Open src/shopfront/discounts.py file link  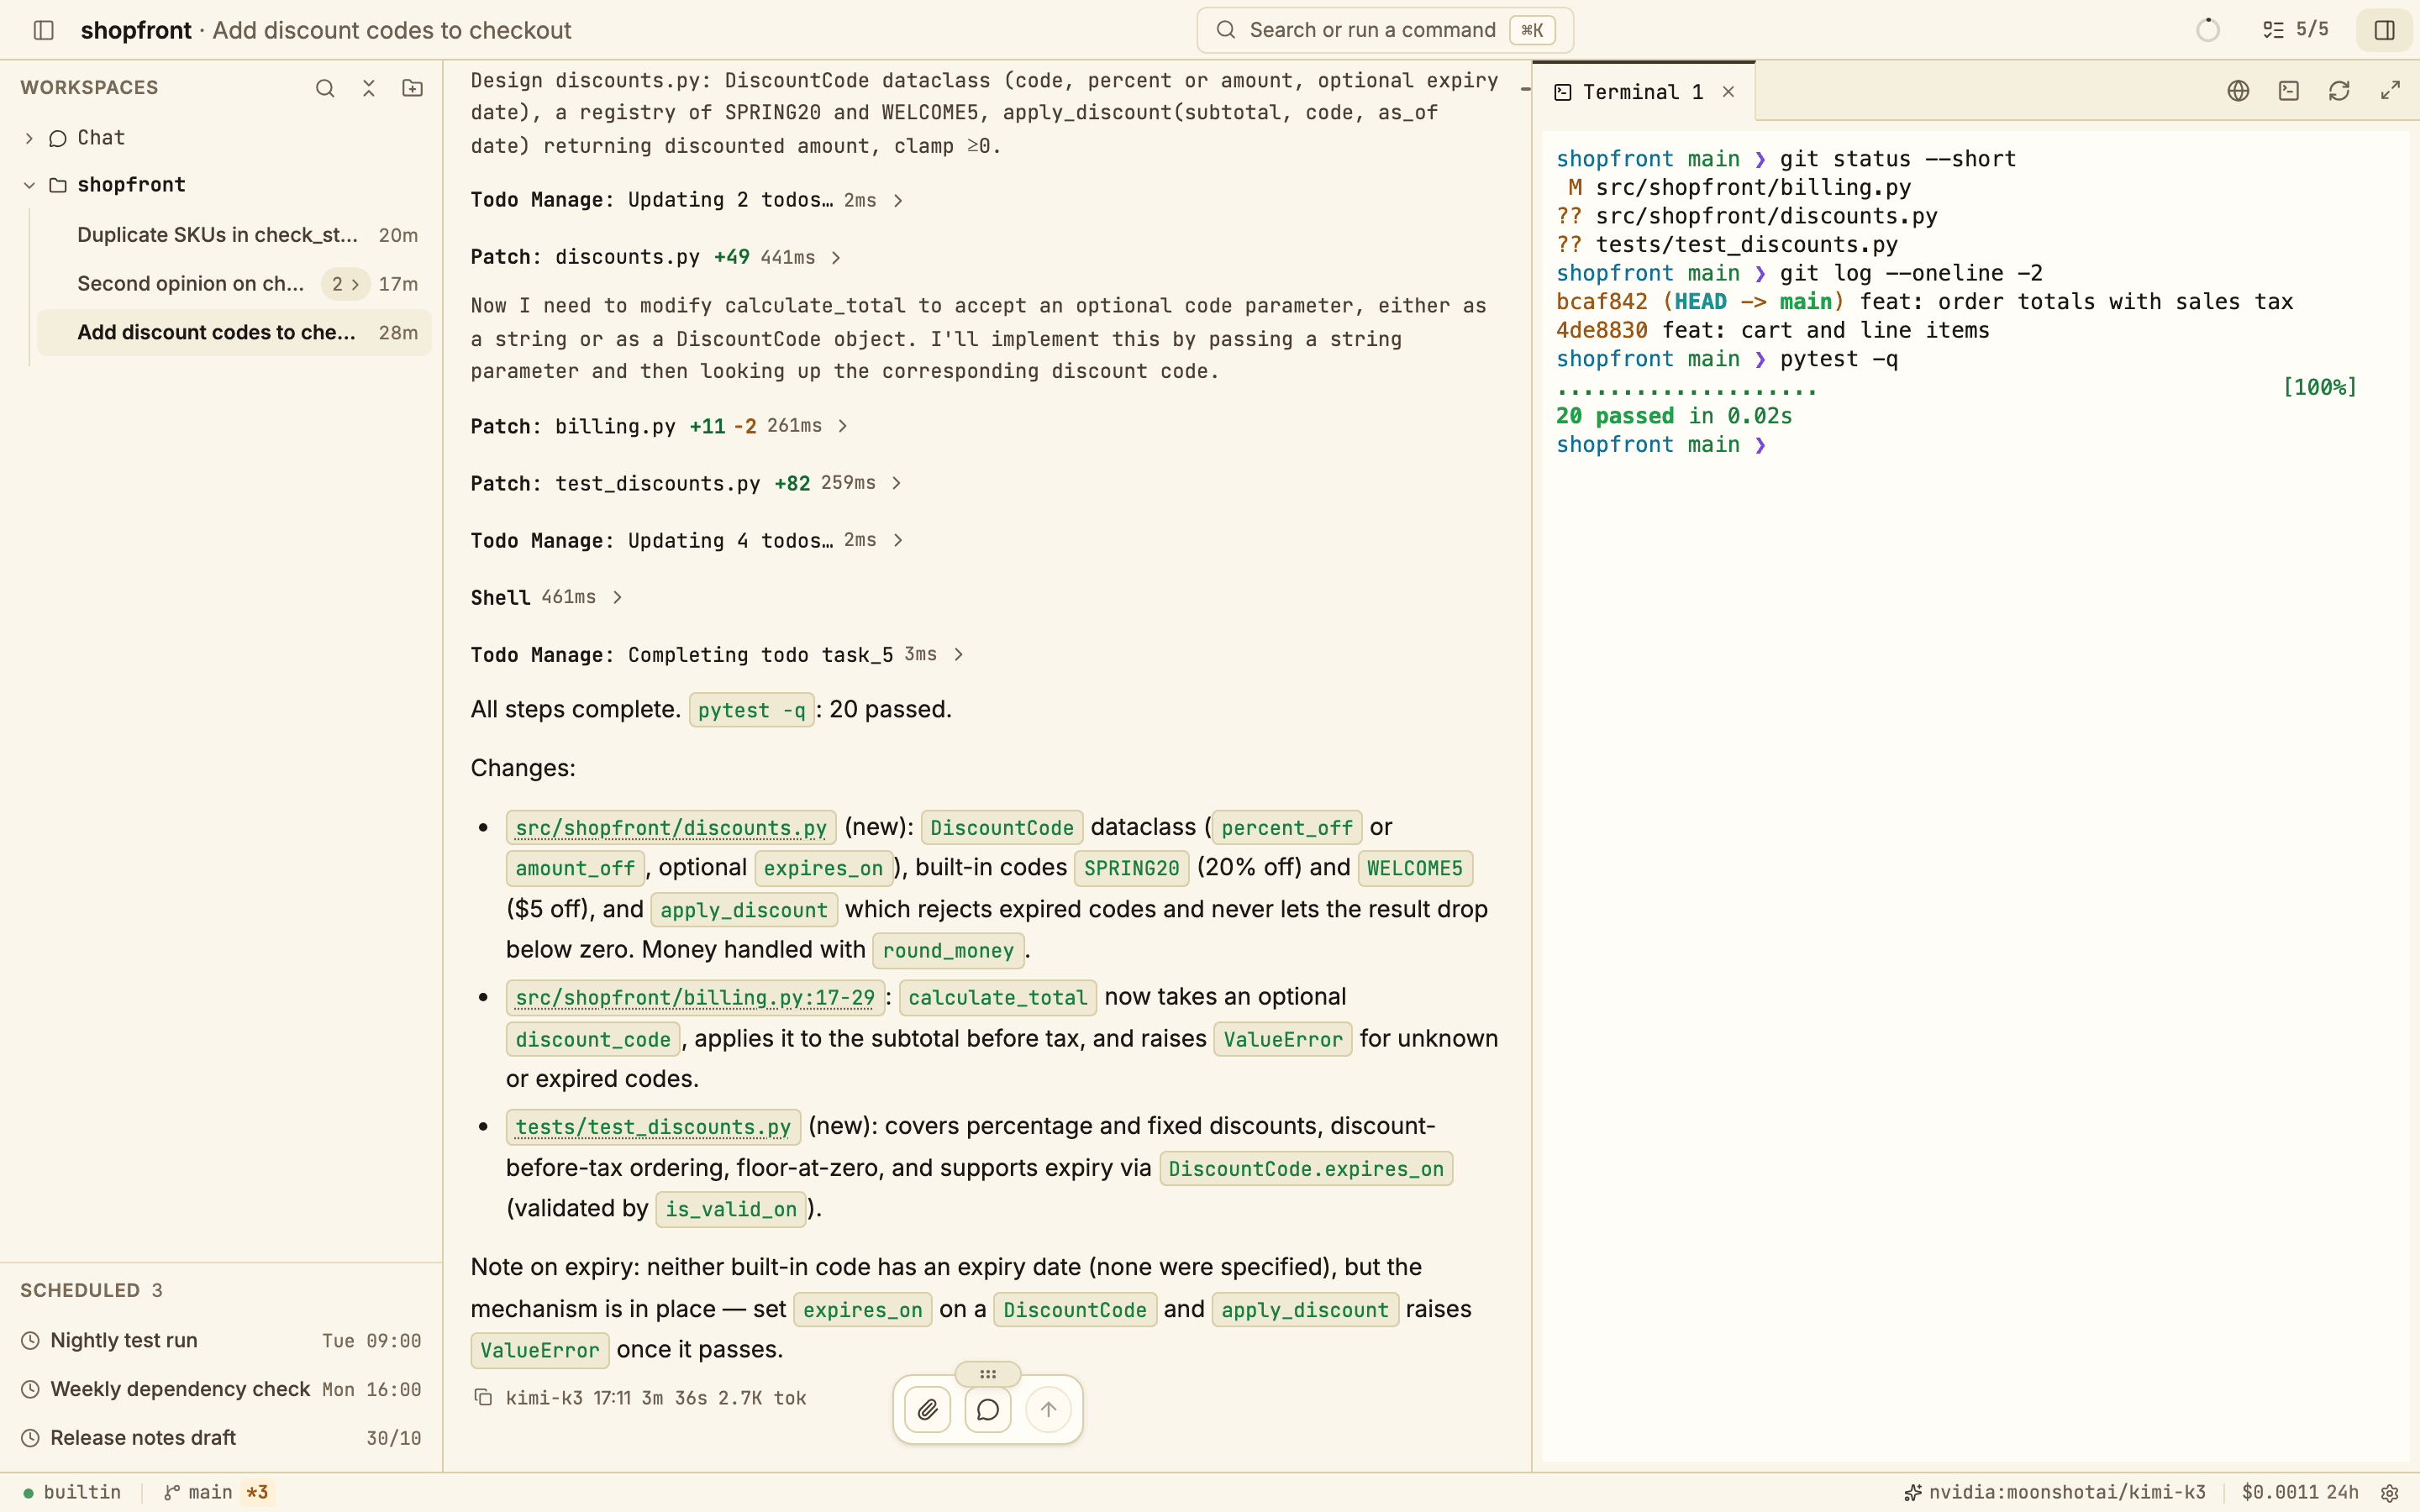point(671,828)
